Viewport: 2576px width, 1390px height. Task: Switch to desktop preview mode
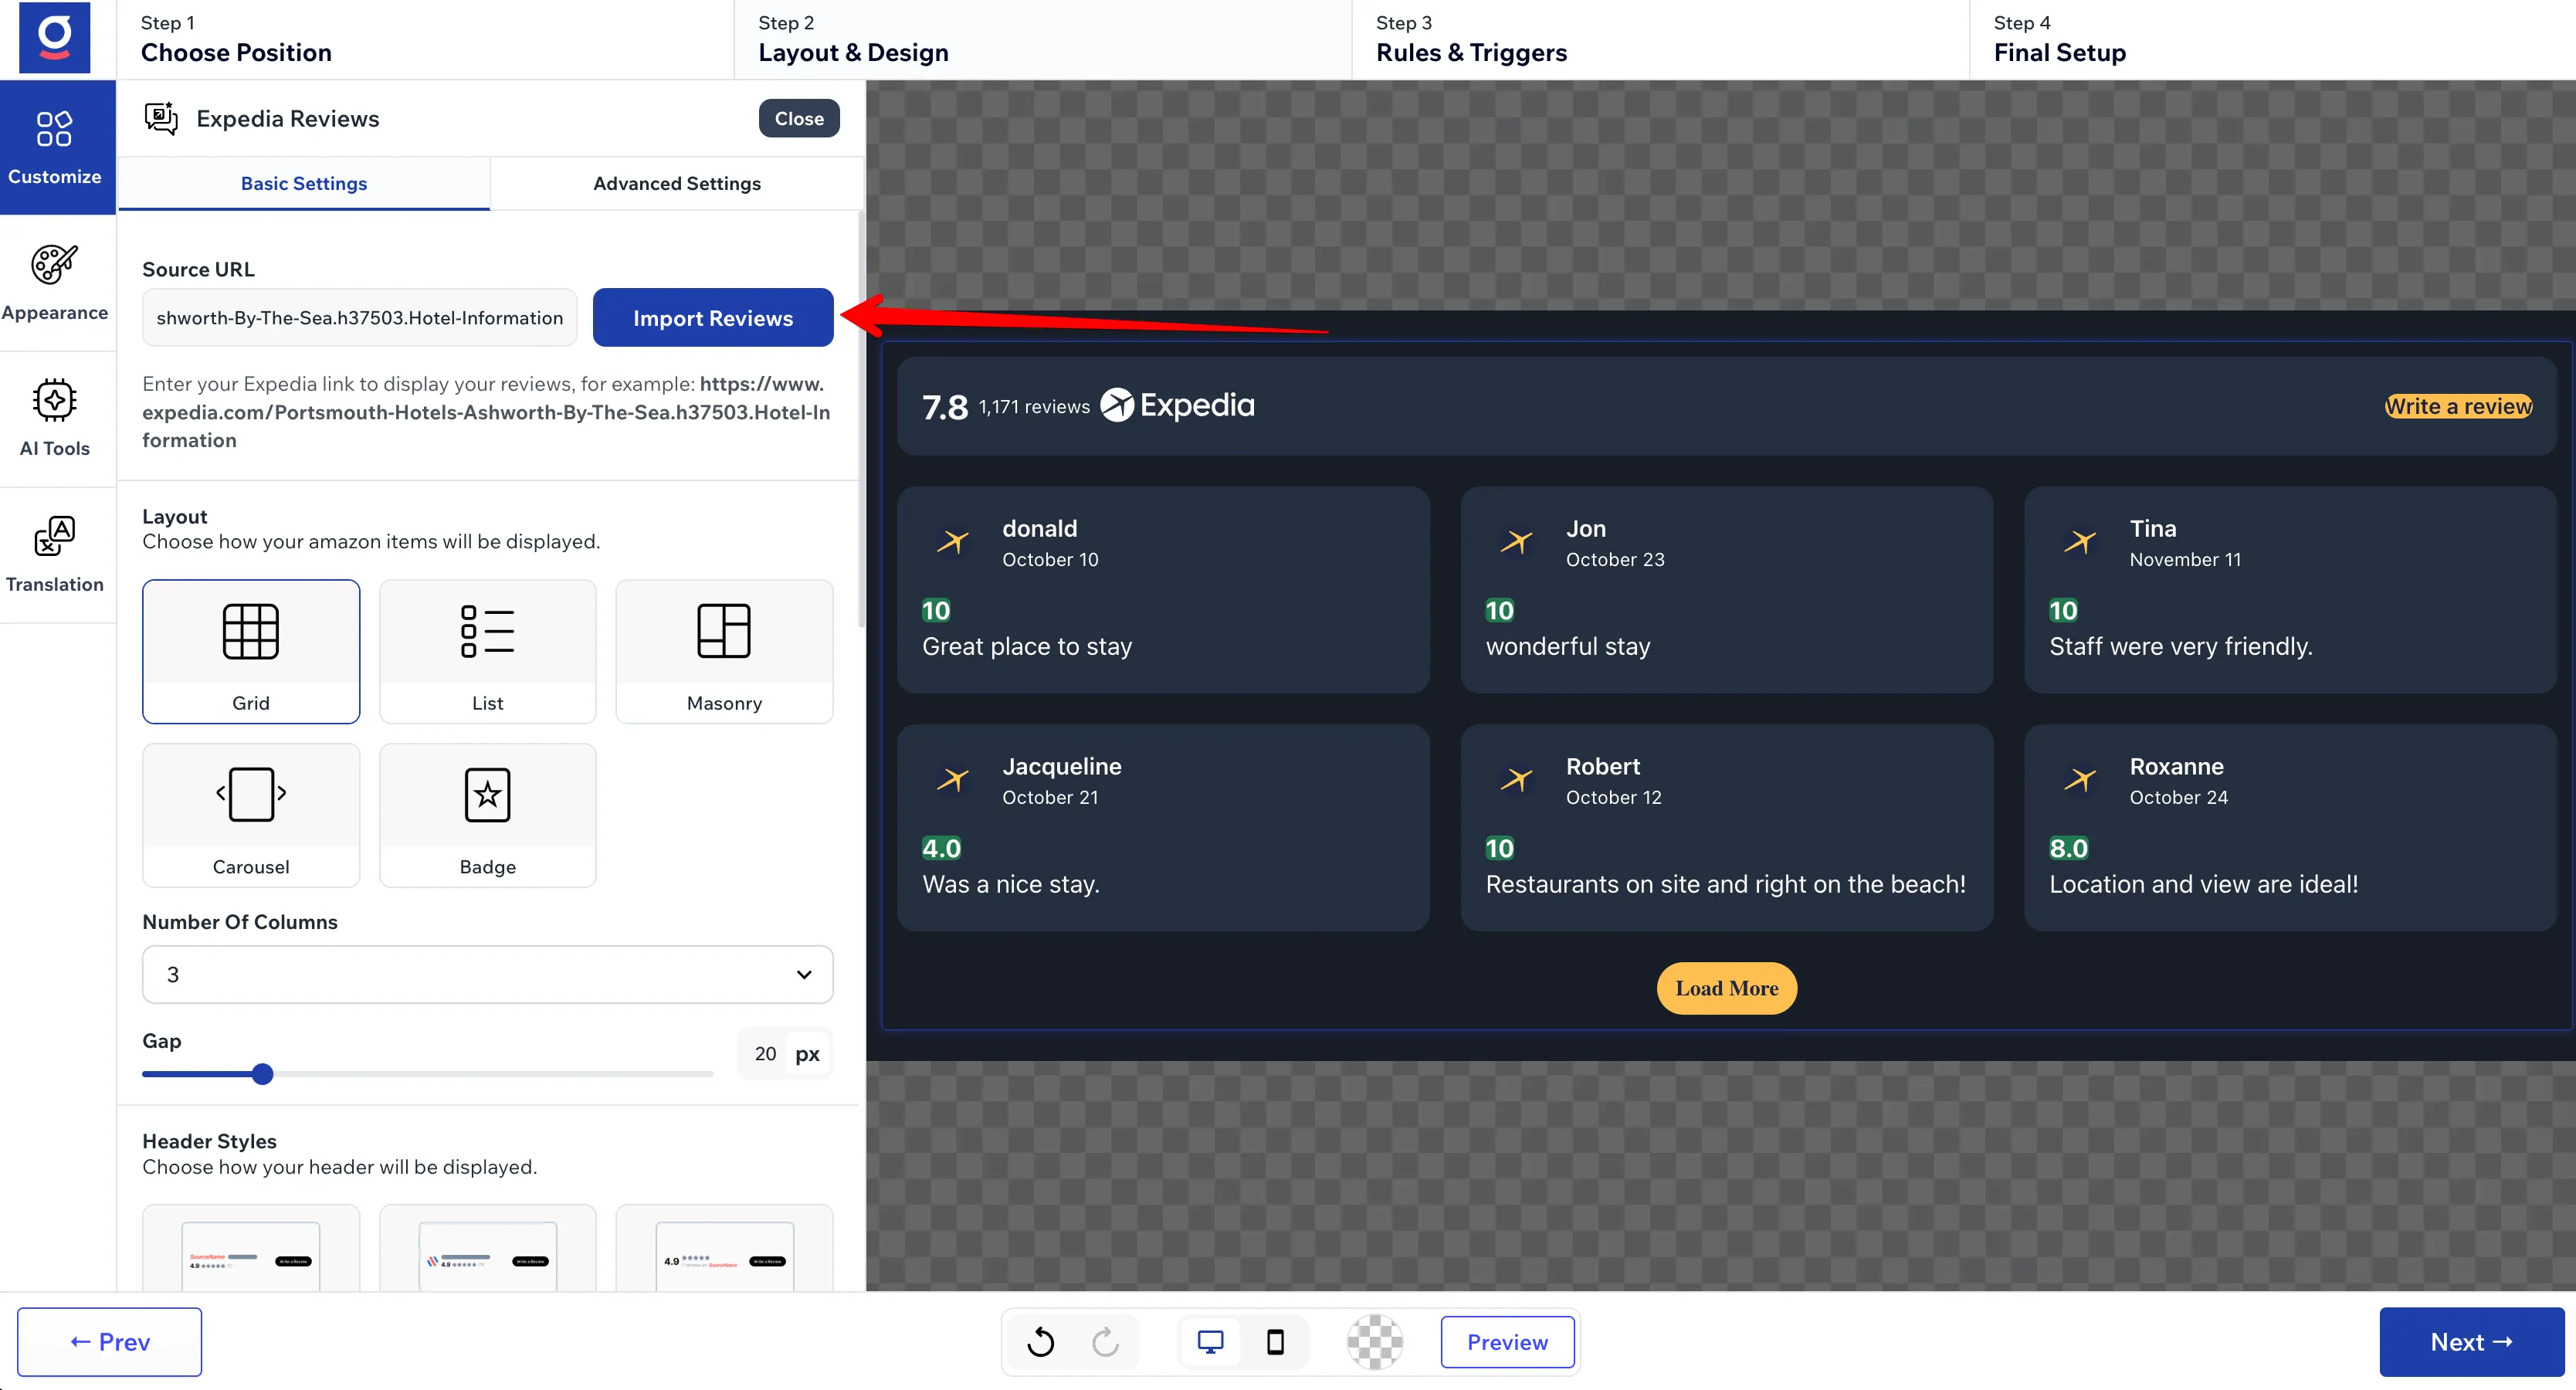point(1210,1341)
